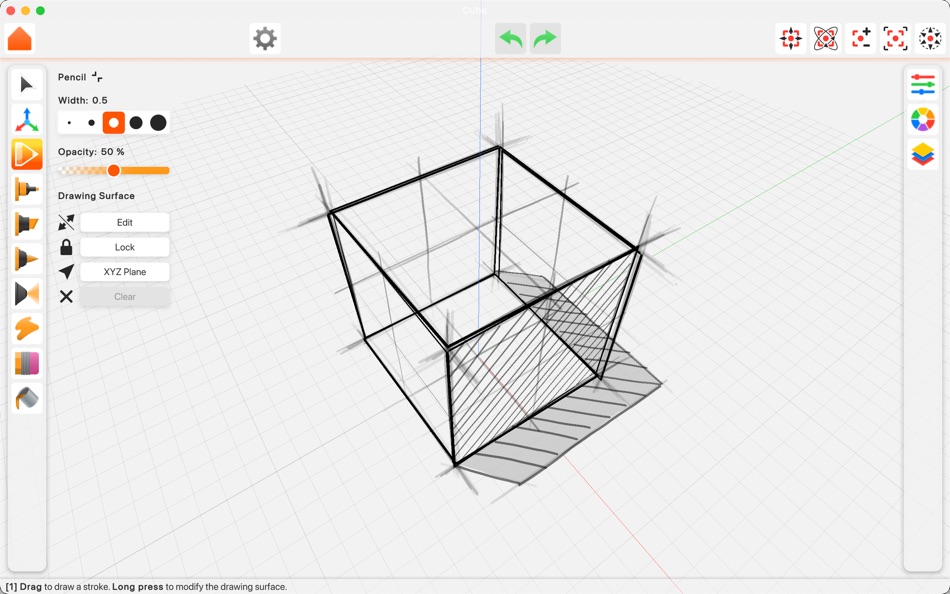950x594 pixels.
Task: Click the green undo arrow
Action: click(x=511, y=39)
